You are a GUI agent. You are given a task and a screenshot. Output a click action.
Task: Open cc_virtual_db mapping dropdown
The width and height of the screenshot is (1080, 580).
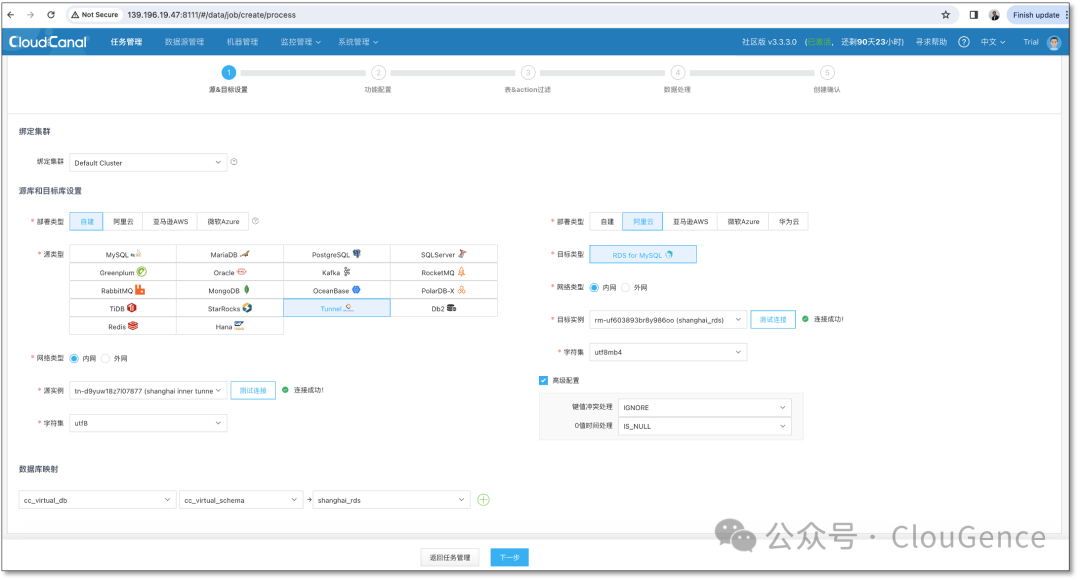pos(97,500)
